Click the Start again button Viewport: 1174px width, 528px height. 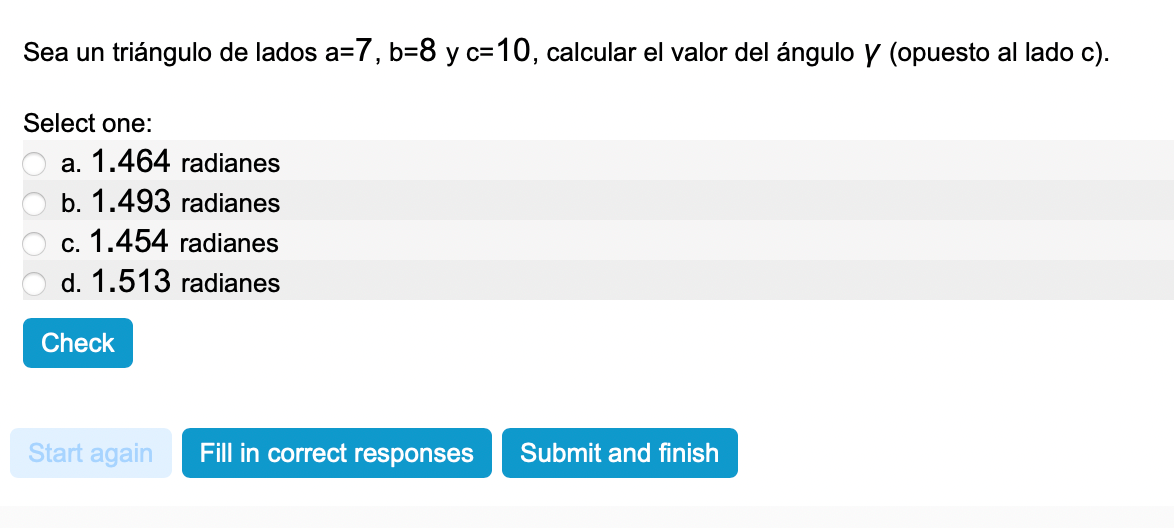(x=91, y=453)
